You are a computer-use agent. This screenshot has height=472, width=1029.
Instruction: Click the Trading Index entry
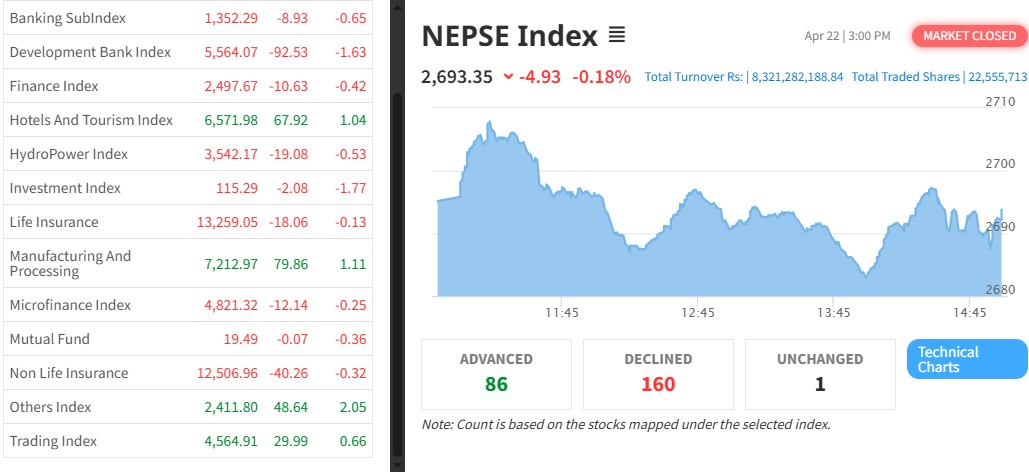click(53, 441)
